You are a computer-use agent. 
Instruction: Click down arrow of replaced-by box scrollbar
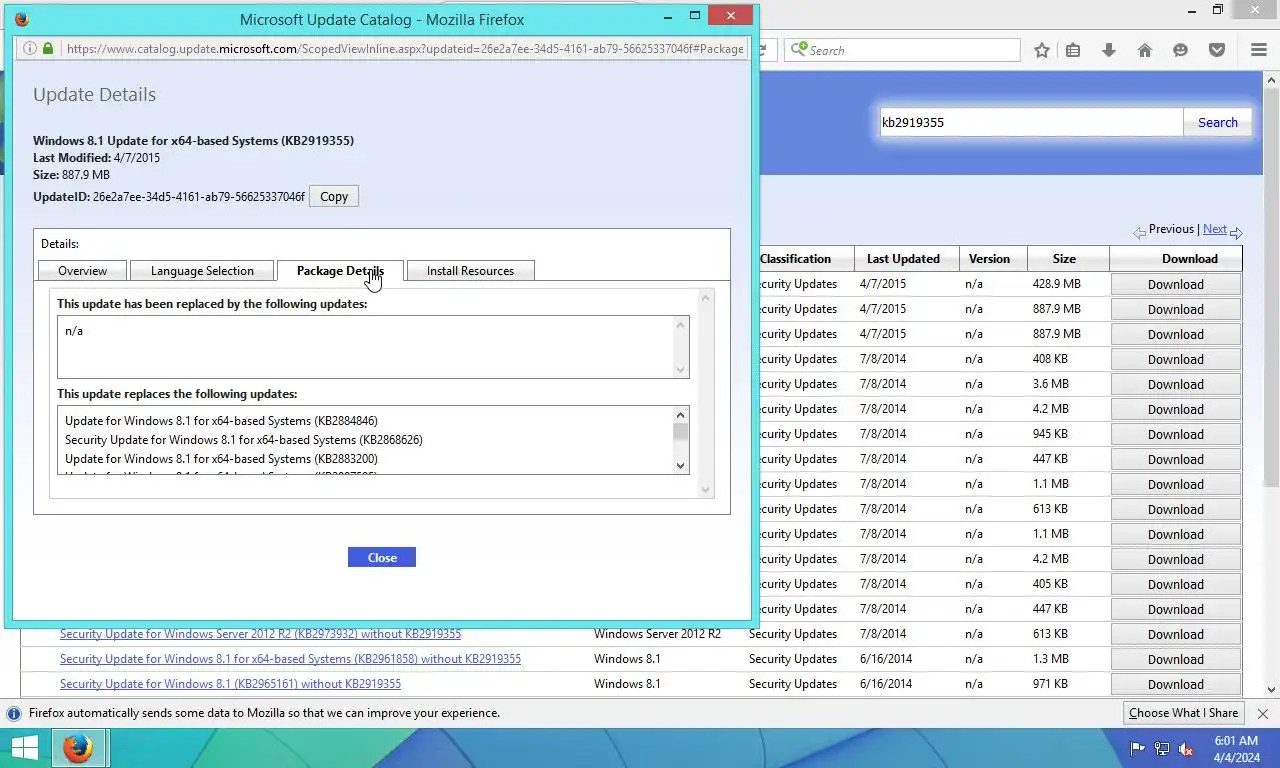tap(681, 370)
